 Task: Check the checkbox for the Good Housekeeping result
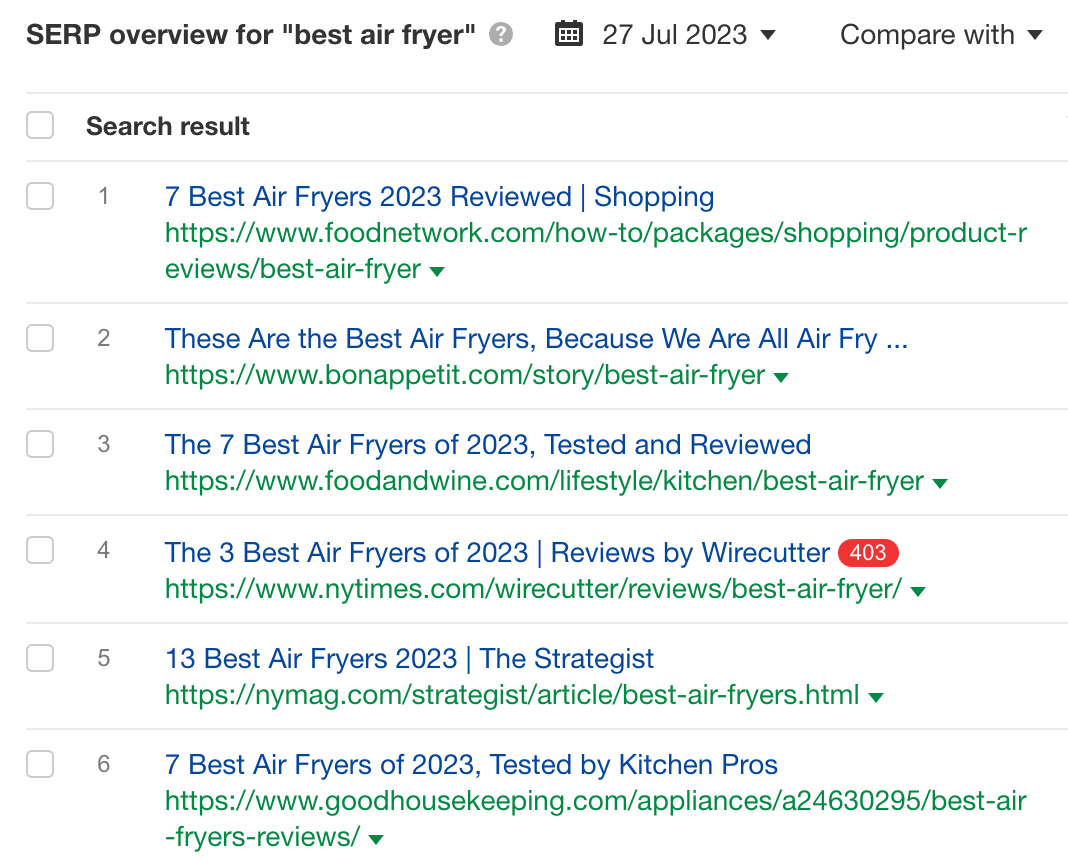40,764
